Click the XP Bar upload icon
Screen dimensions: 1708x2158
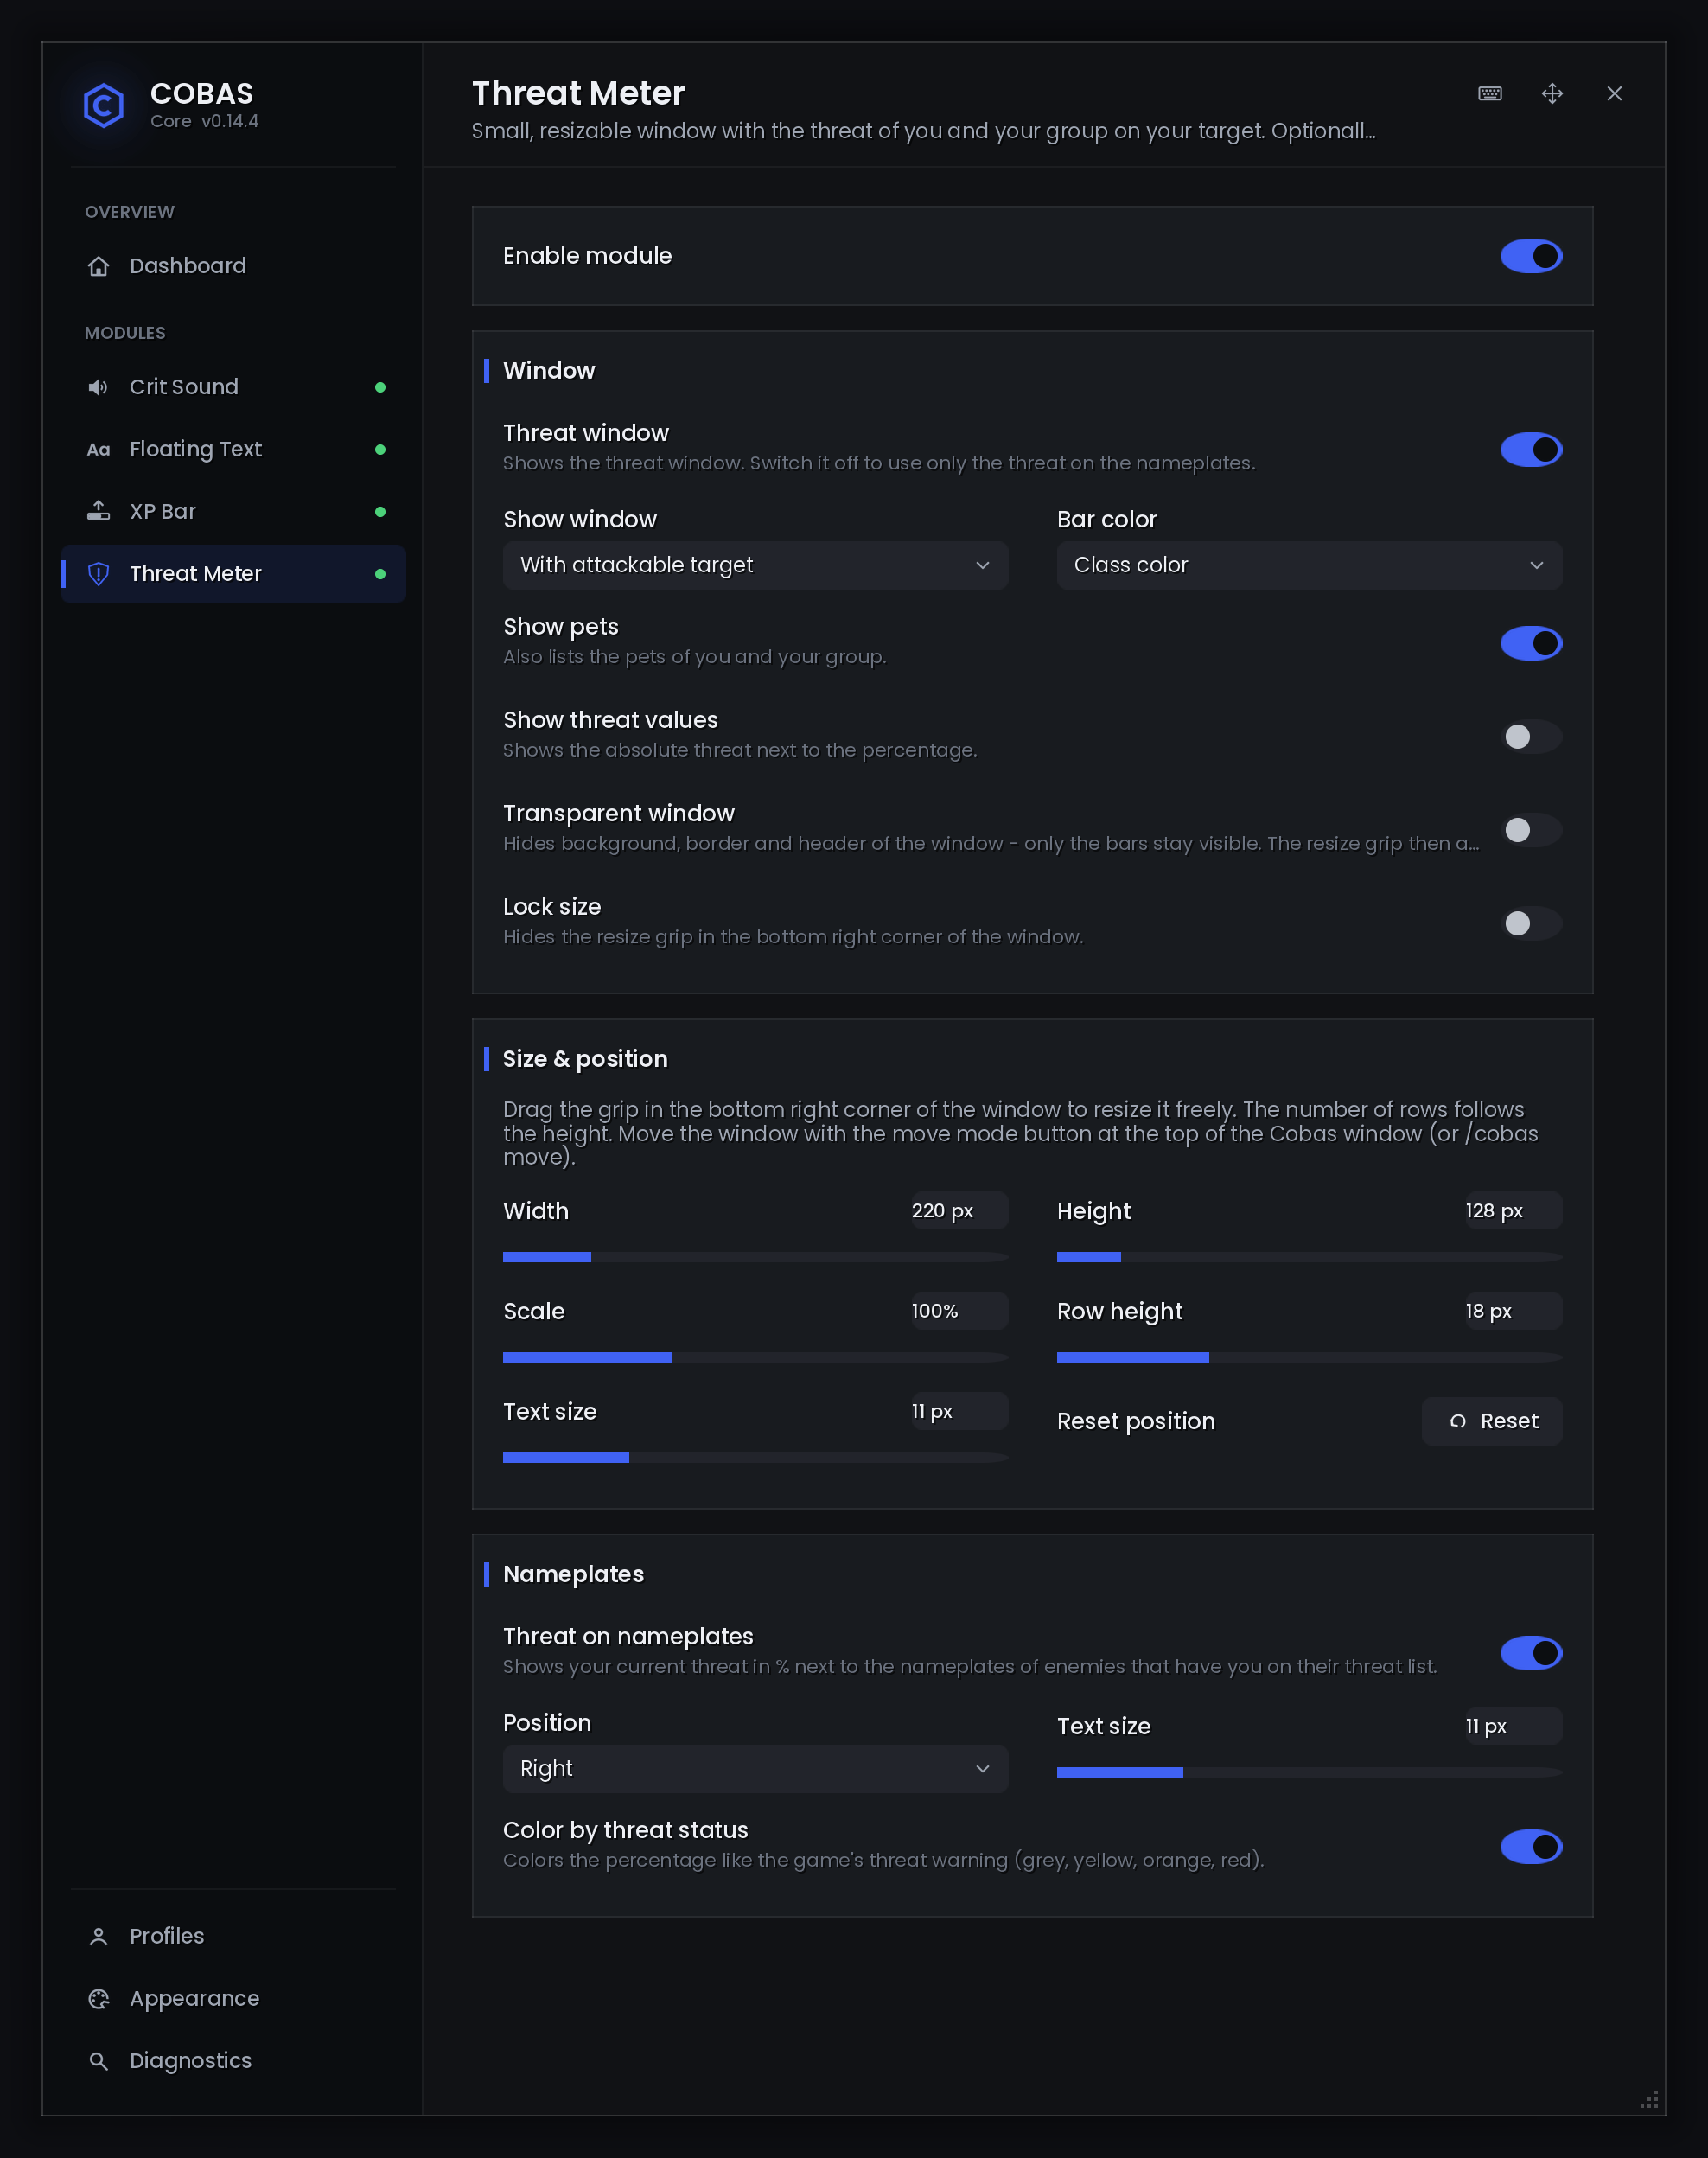coord(98,511)
